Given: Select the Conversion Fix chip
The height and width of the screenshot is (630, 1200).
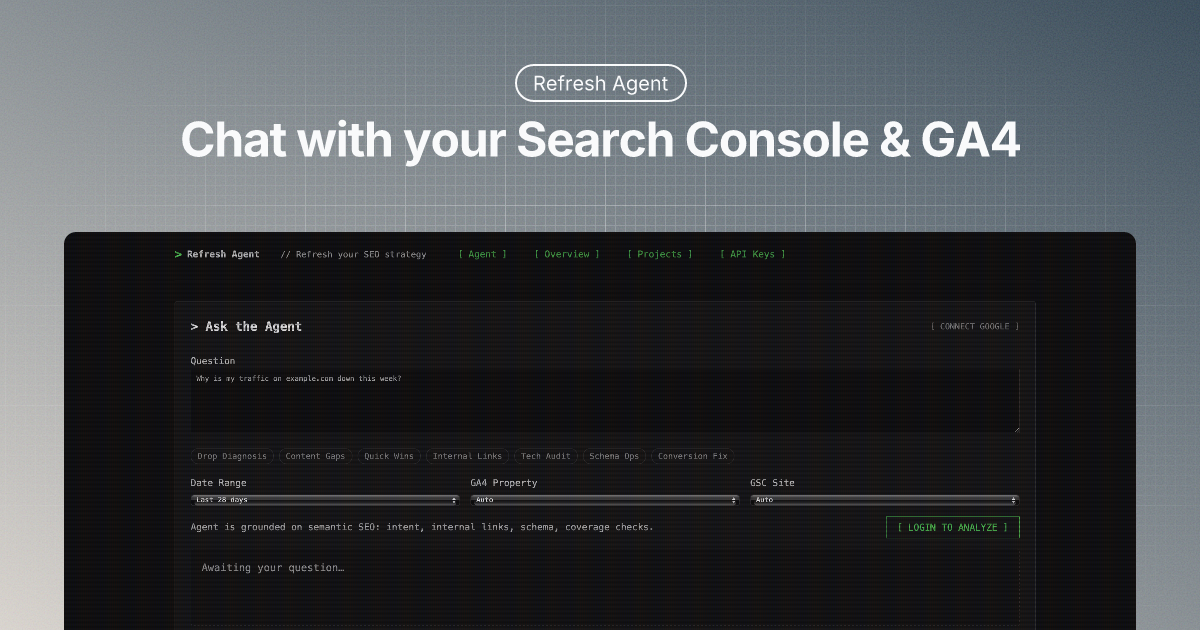Looking at the screenshot, I should tap(692, 456).
